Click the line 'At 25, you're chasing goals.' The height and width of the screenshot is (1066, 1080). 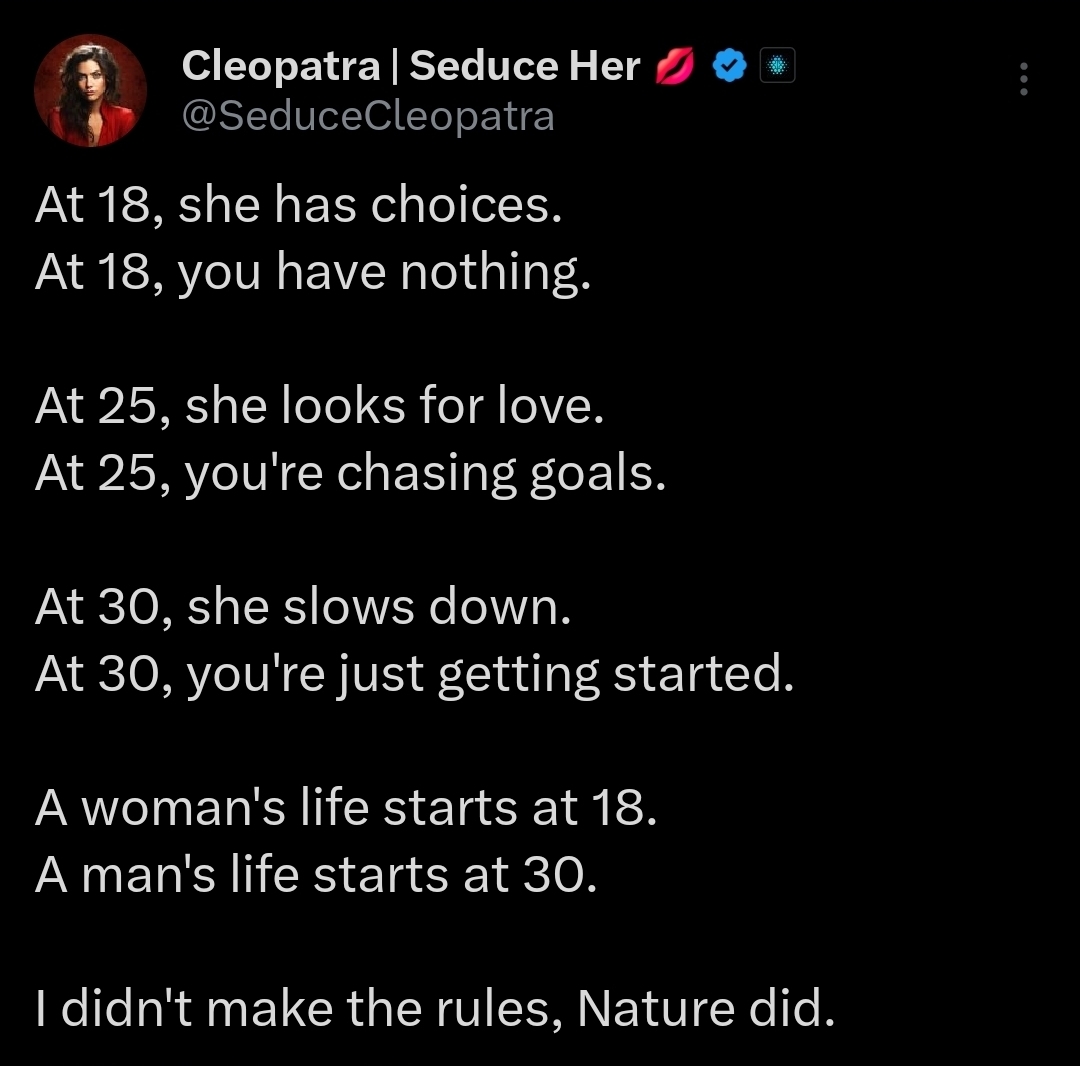(x=351, y=474)
